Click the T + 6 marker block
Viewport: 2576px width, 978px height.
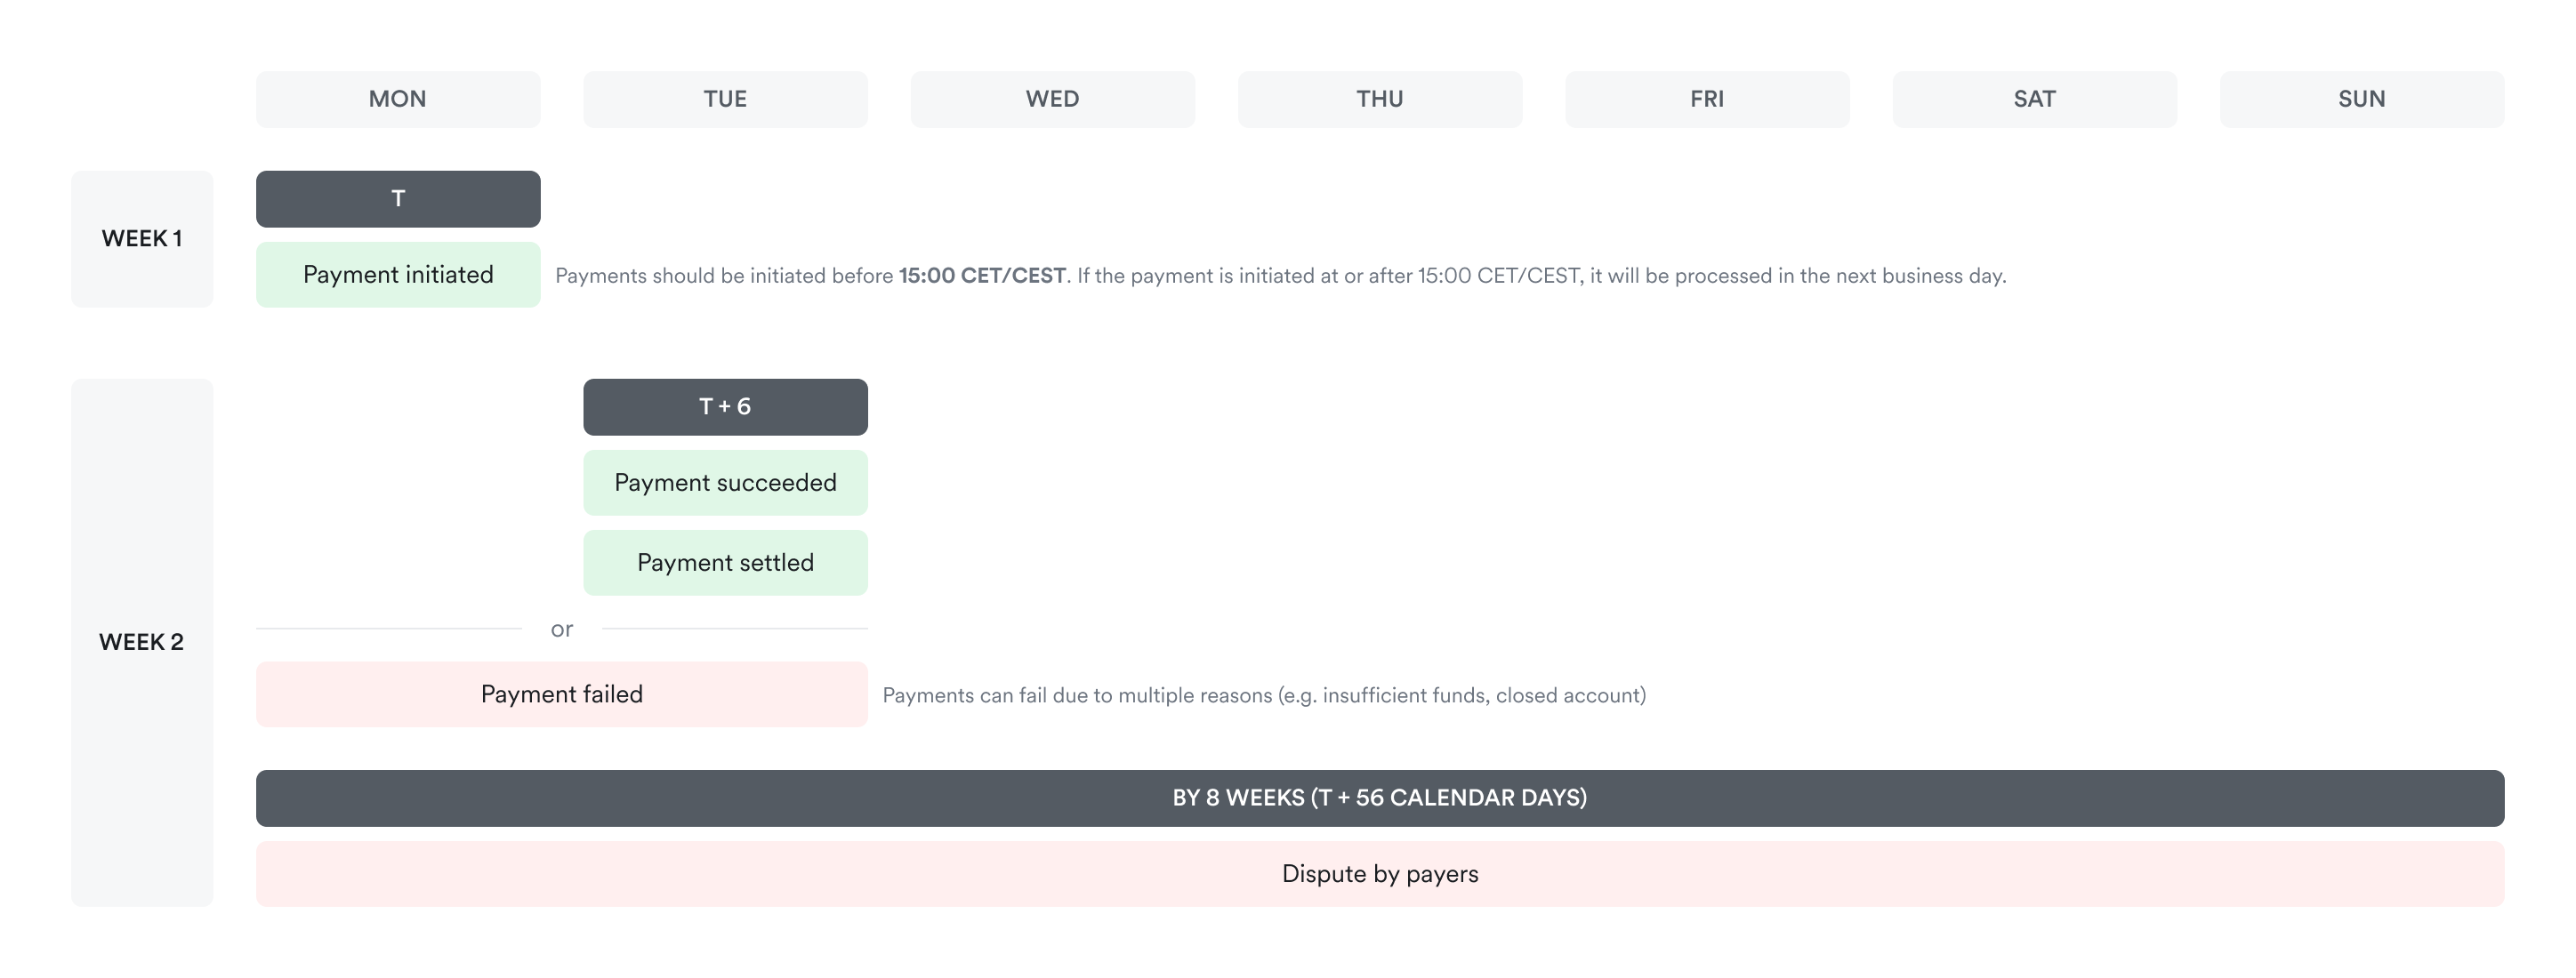pyautogui.click(x=725, y=407)
